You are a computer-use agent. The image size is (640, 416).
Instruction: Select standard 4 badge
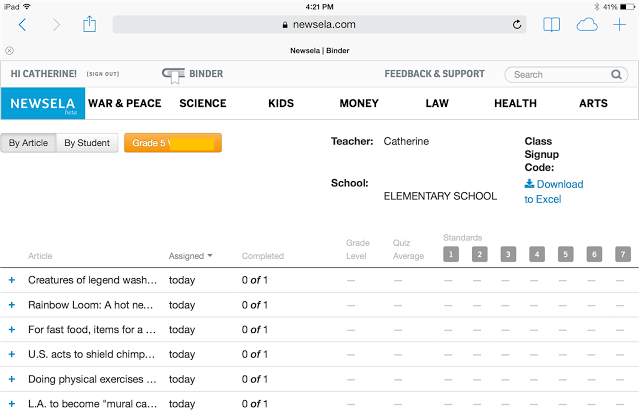pos(537,254)
